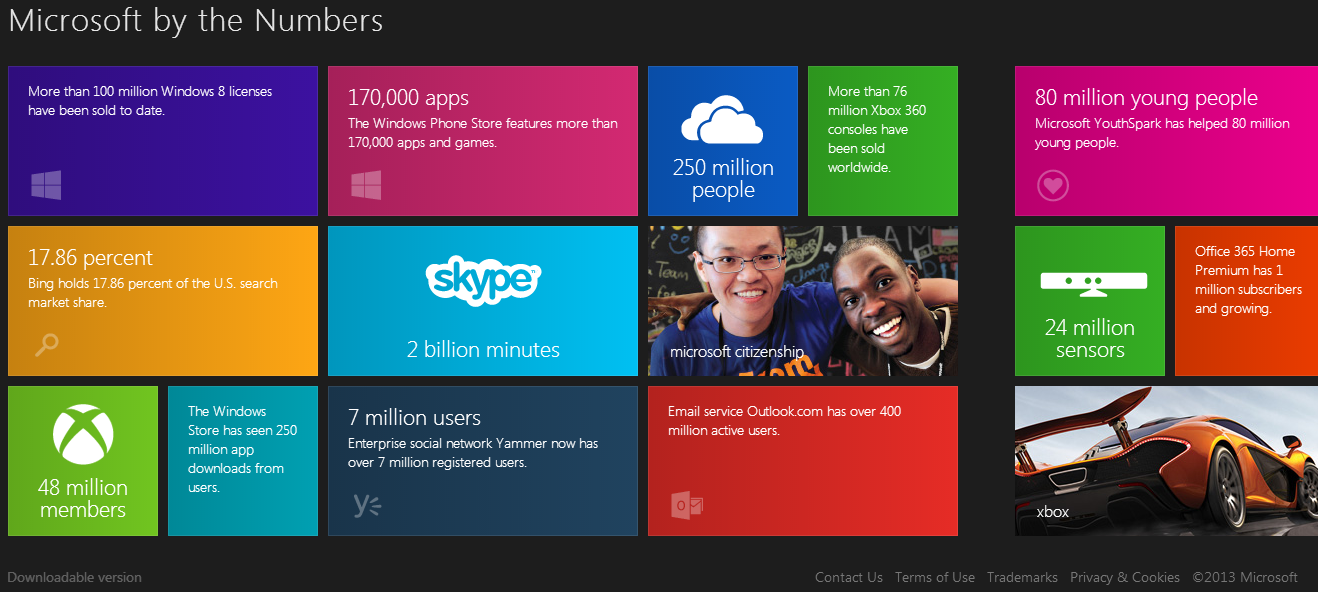Image resolution: width=1318 pixels, height=592 pixels.
Task: Click the Windows 8 licenses sold text
Action: click(x=150, y=101)
